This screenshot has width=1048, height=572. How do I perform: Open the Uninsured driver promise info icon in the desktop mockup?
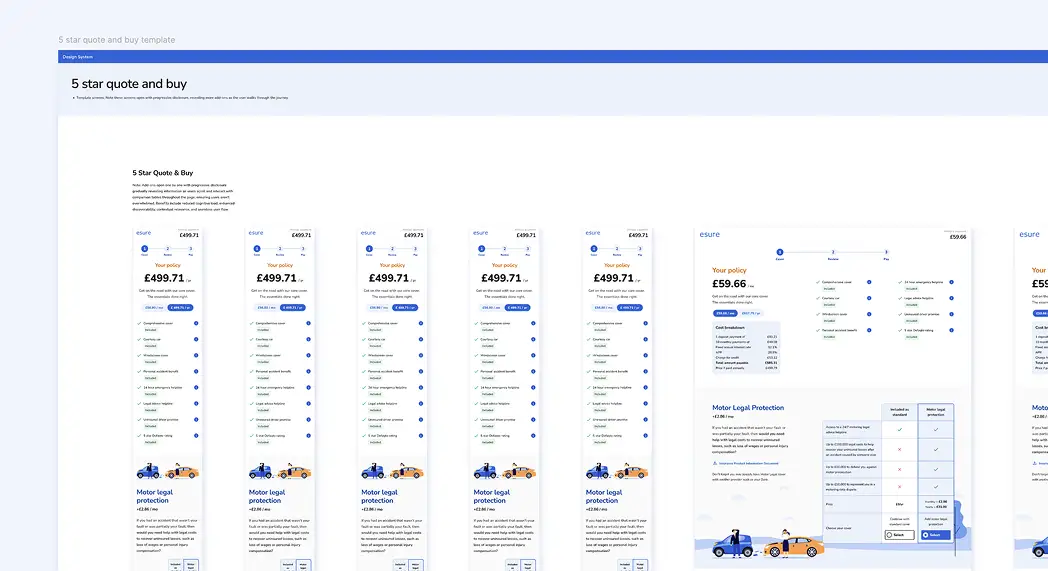coord(951,313)
